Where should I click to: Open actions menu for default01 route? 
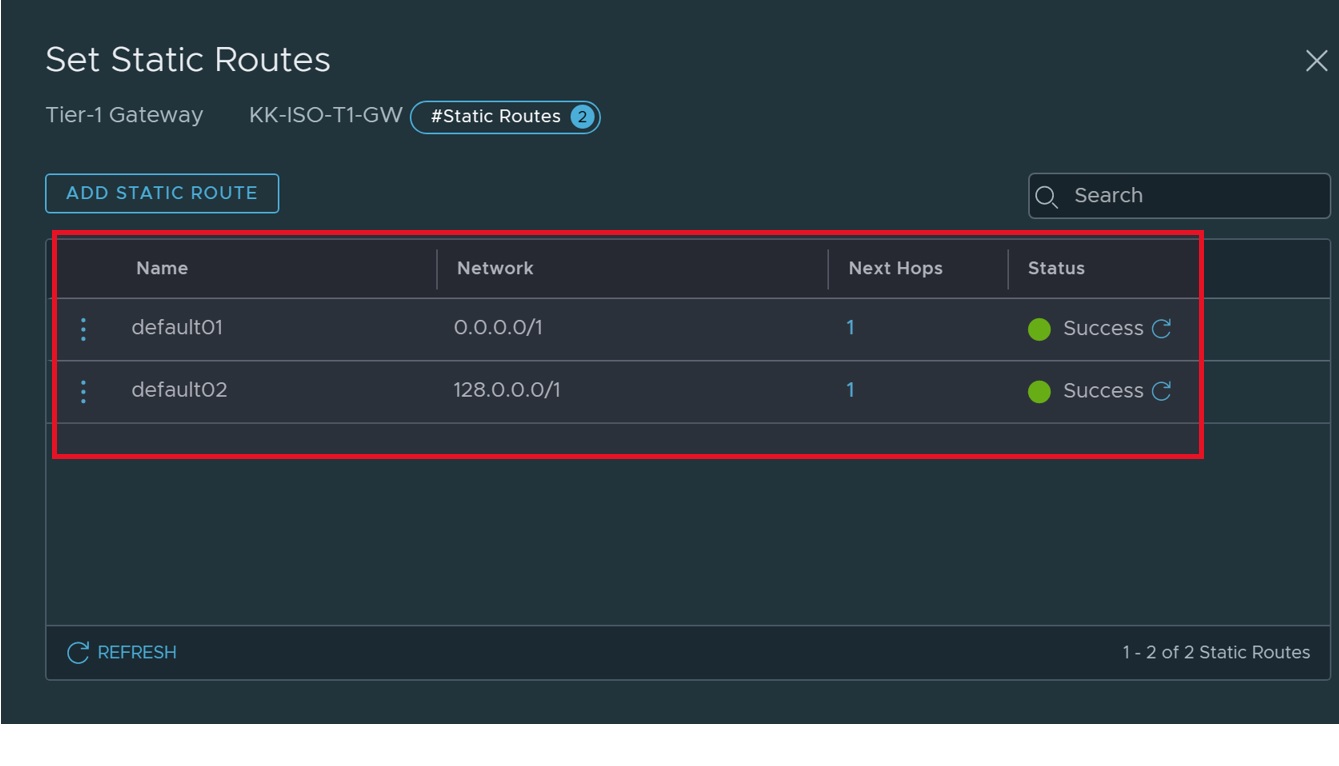point(84,329)
